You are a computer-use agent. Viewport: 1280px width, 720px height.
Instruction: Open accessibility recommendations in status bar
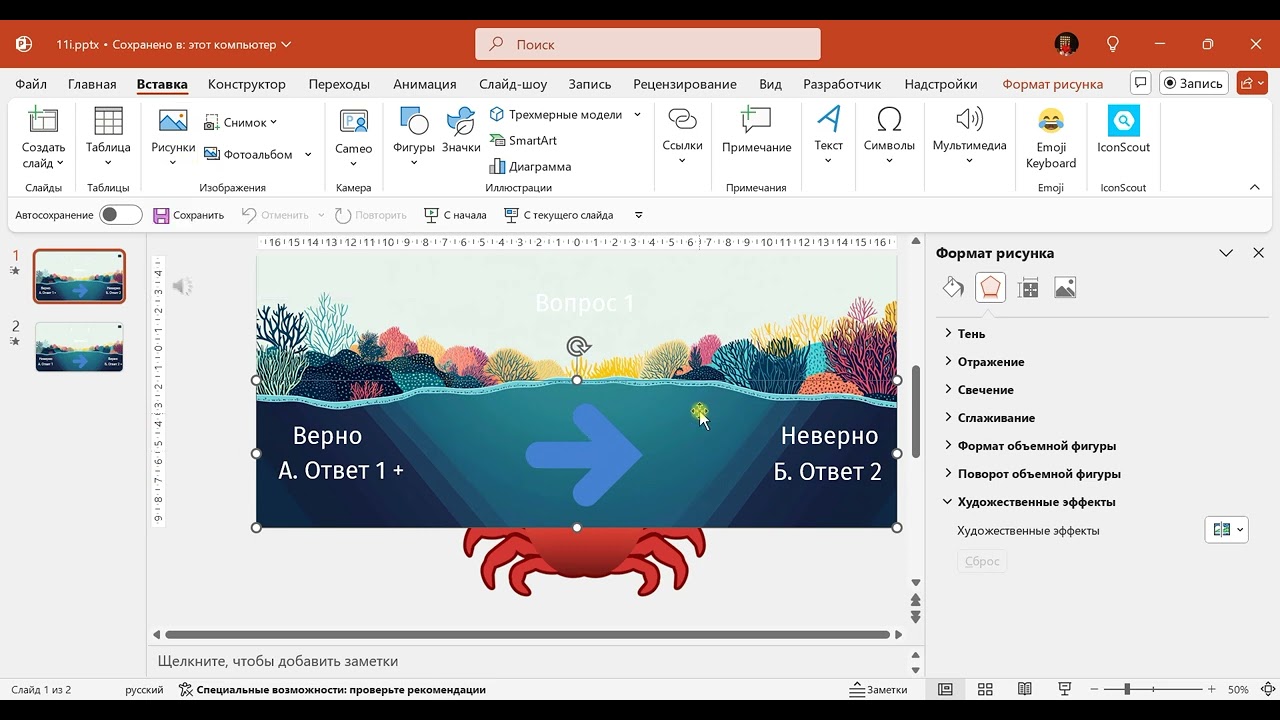pos(332,689)
